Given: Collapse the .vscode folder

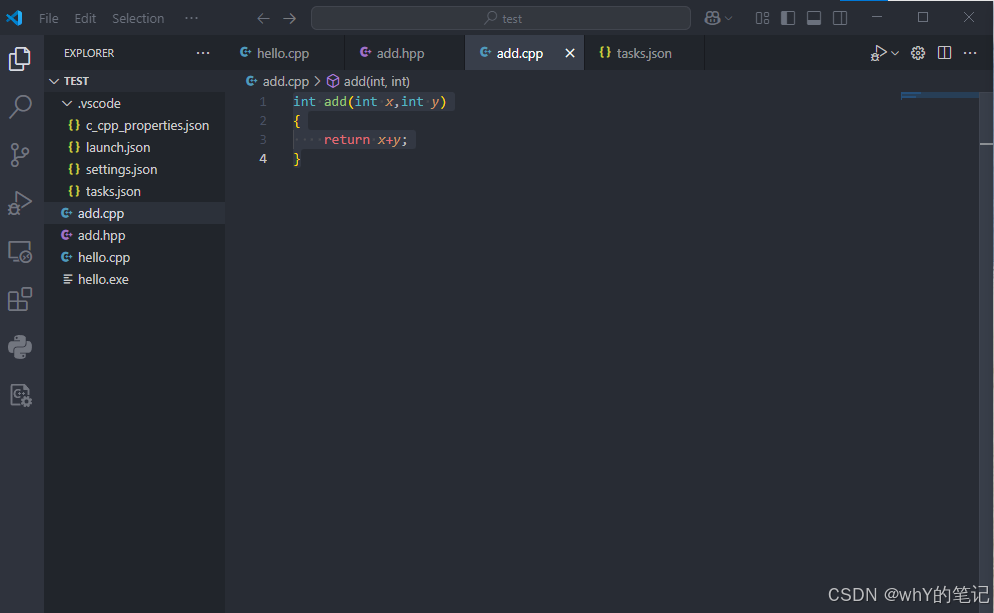Looking at the screenshot, I should click(x=134, y=103).
